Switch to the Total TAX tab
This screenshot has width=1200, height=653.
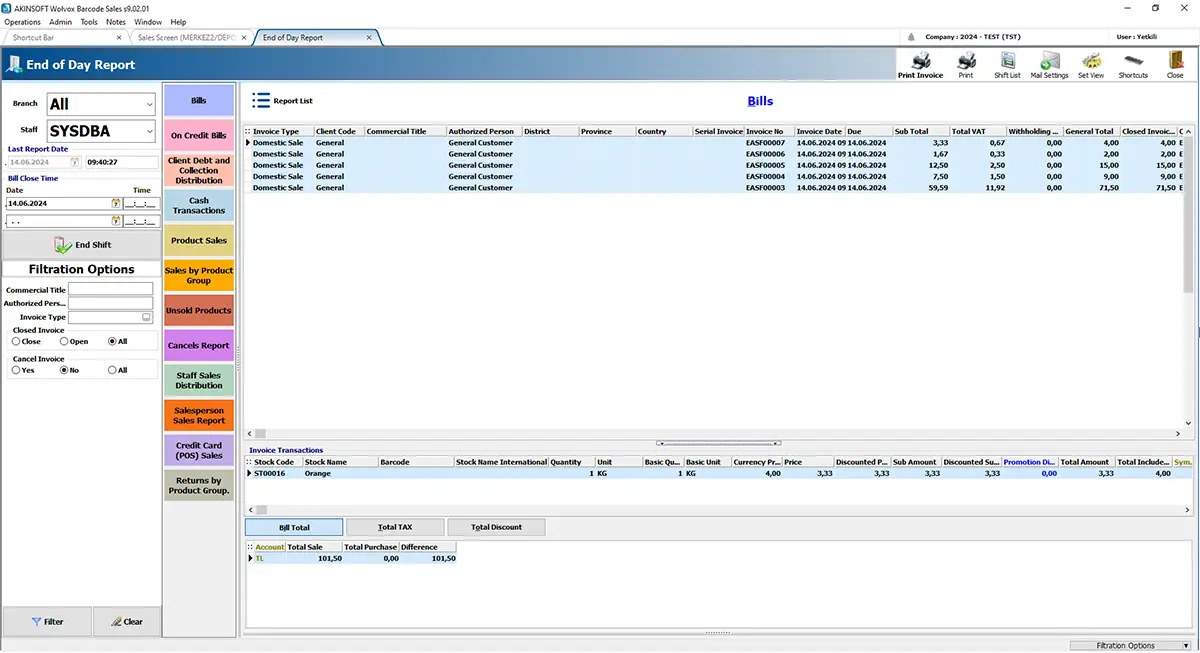(395, 527)
